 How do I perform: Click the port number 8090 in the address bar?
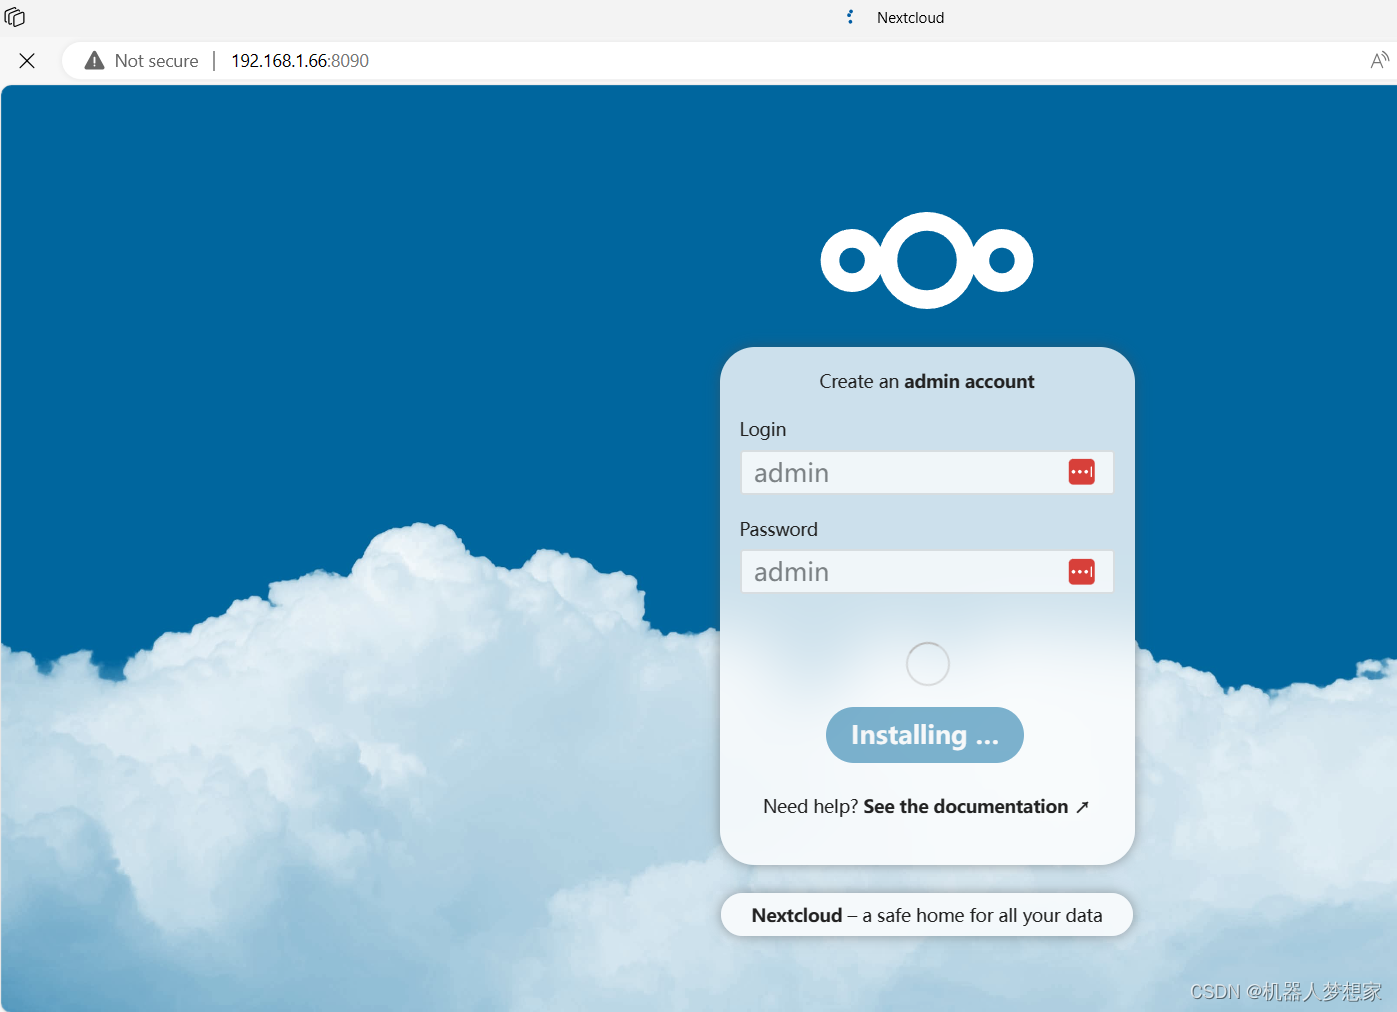(x=351, y=60)
